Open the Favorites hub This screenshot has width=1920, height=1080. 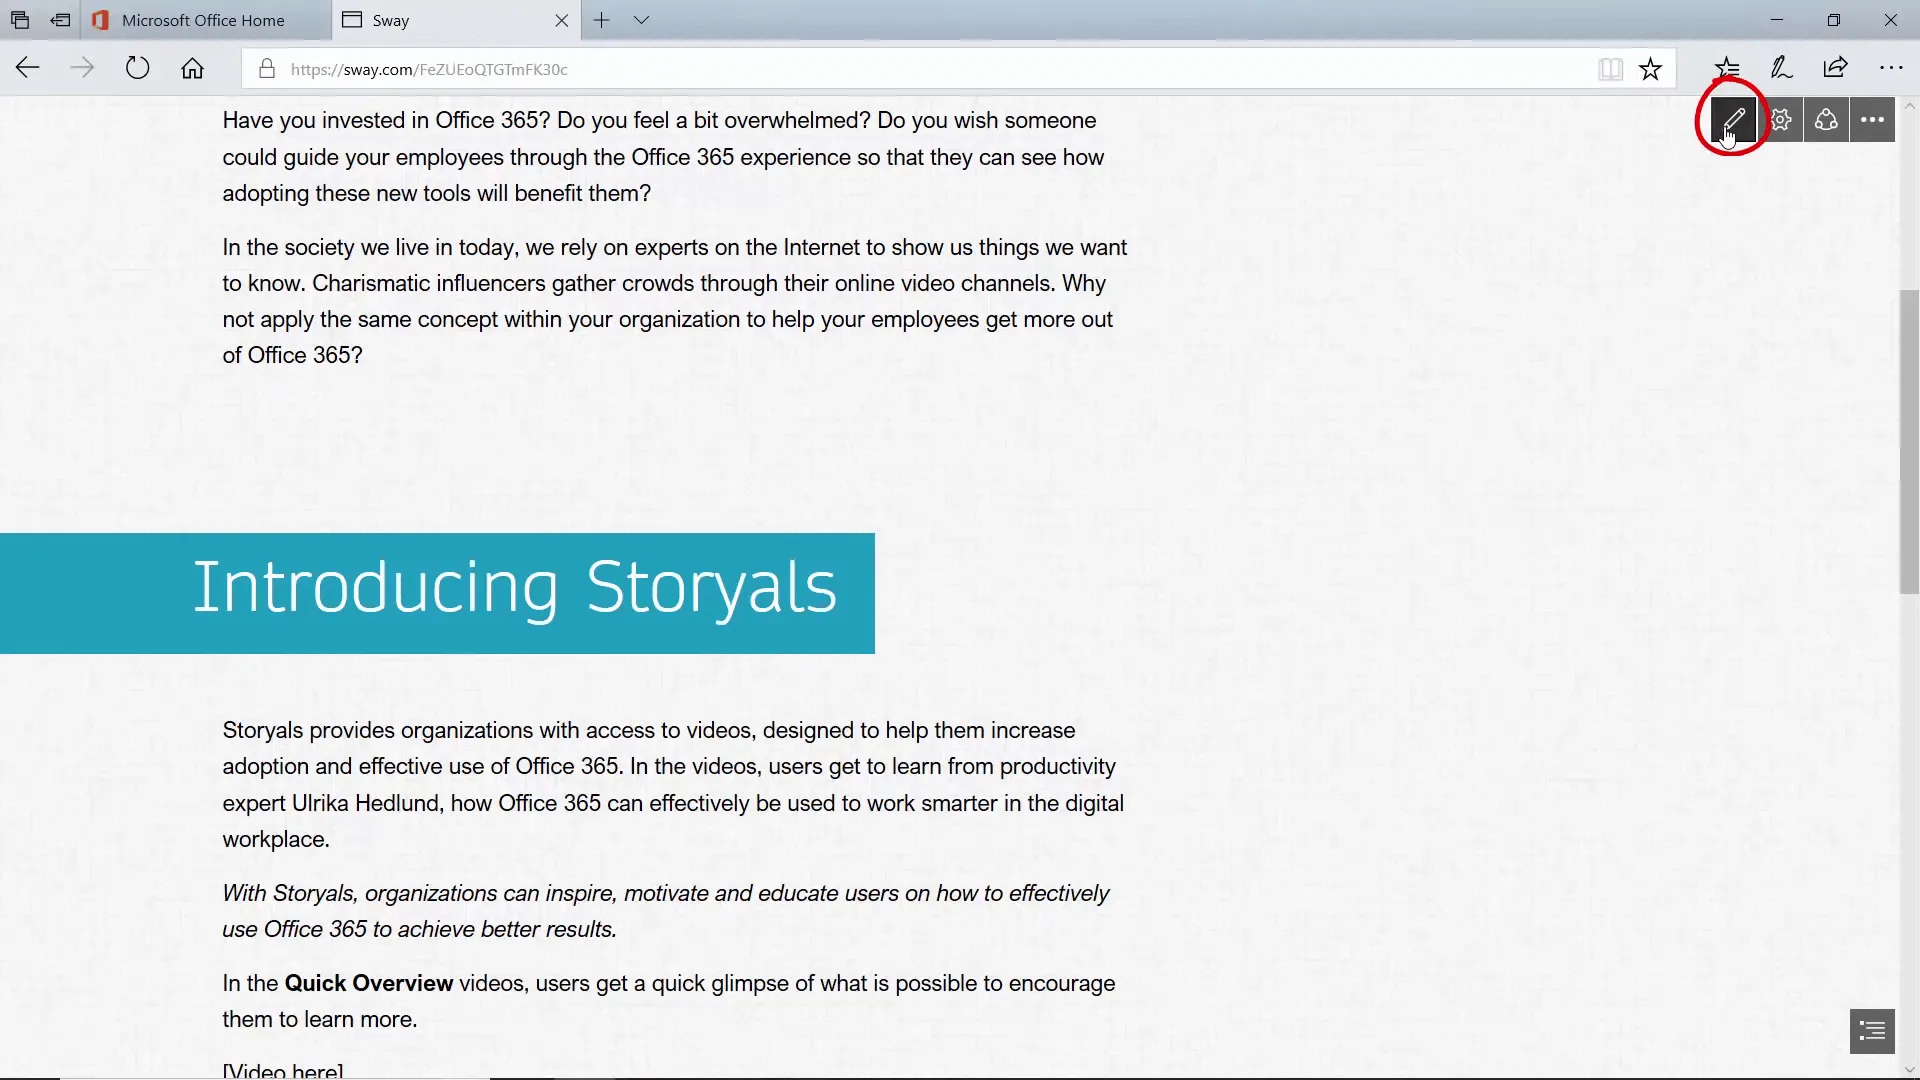pos(1727,68)
